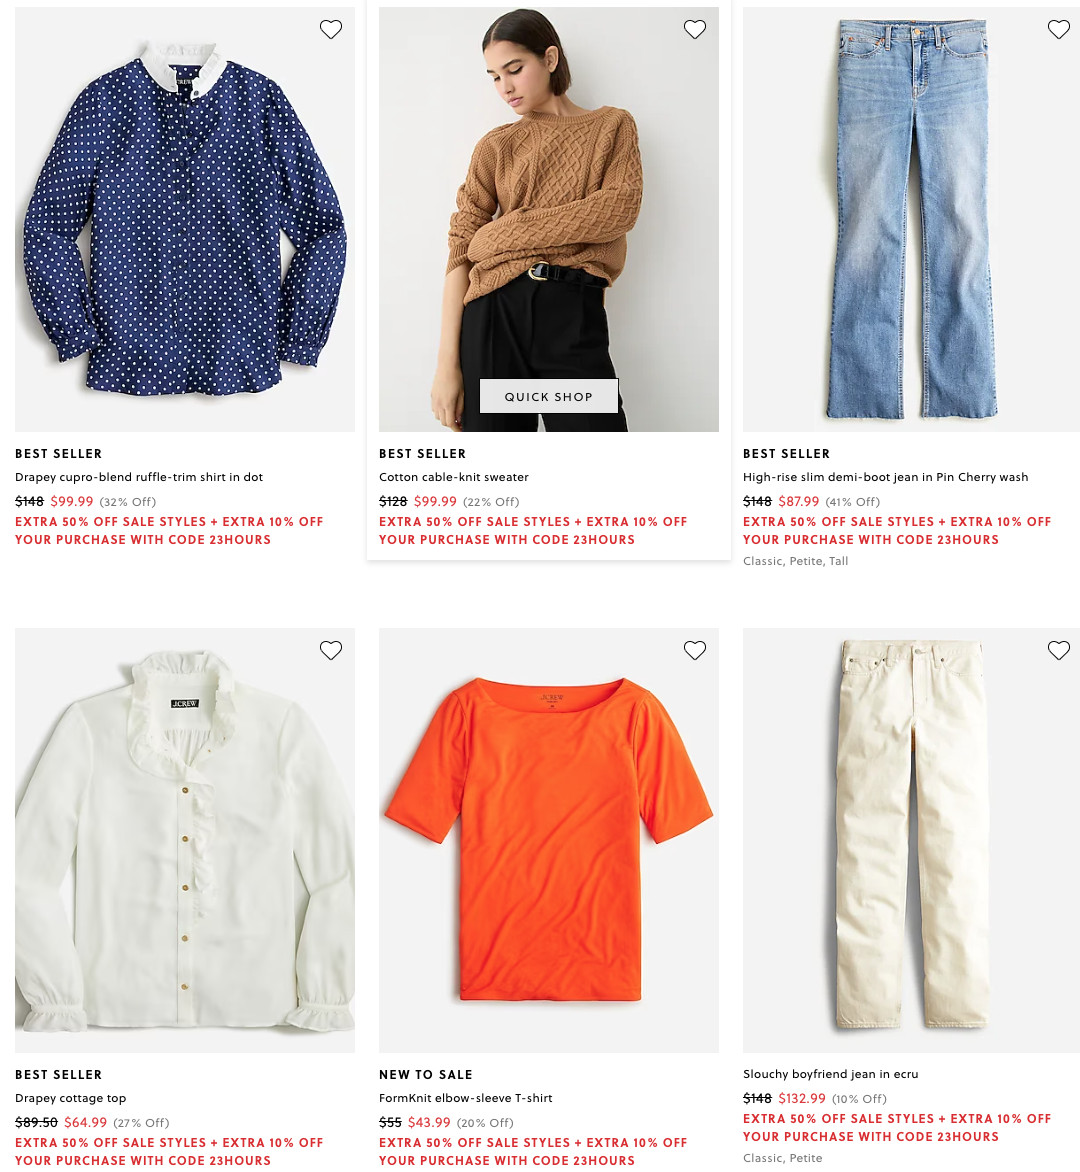The image size is (1080, 1172).
Task: Click the $87.99 sale price on demi-boot jean
Action: (798, 502)
